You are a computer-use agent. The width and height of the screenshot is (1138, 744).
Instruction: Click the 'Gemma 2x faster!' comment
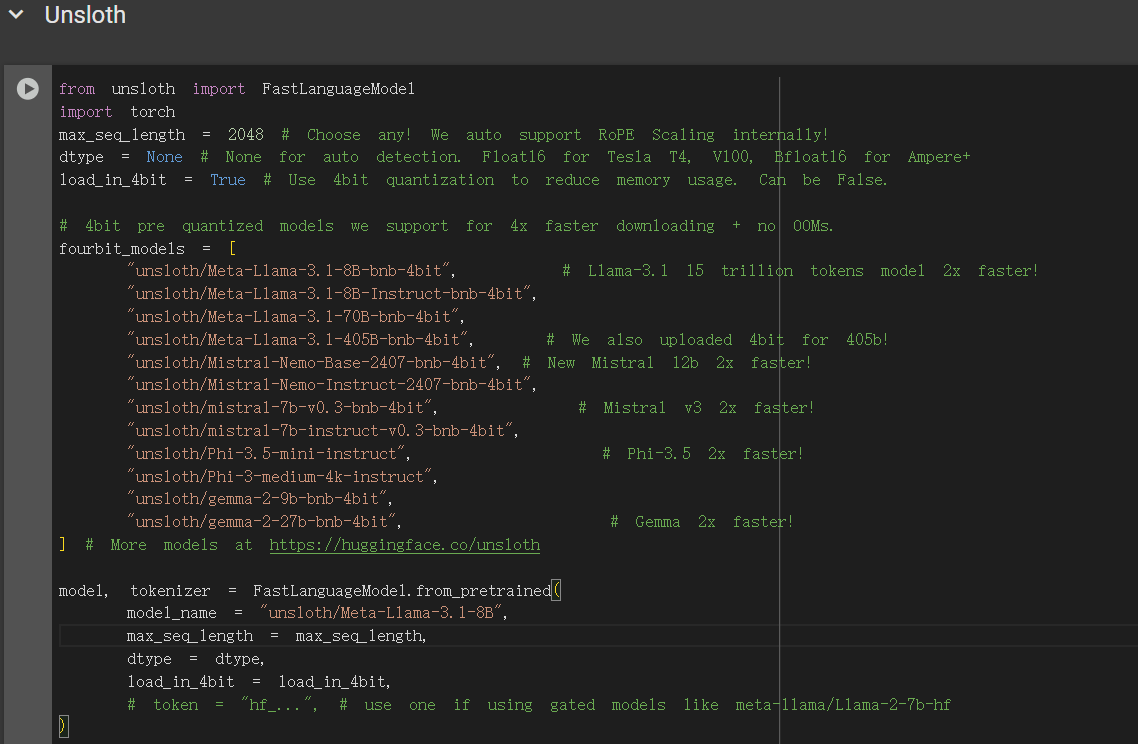pyautogui.click(x=702, y=522)
